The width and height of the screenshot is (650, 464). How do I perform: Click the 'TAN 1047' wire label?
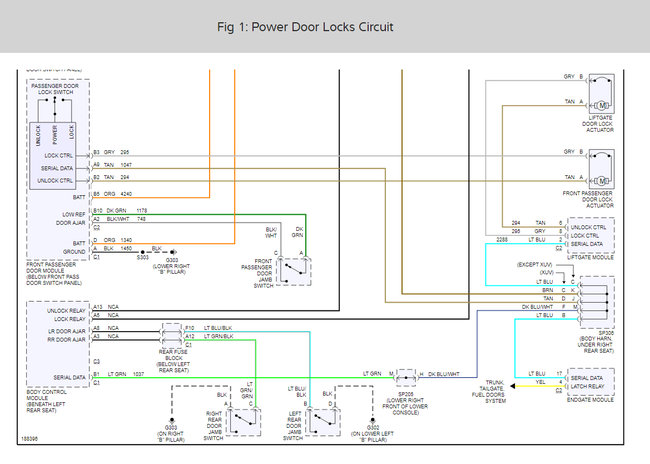point(118,165)
